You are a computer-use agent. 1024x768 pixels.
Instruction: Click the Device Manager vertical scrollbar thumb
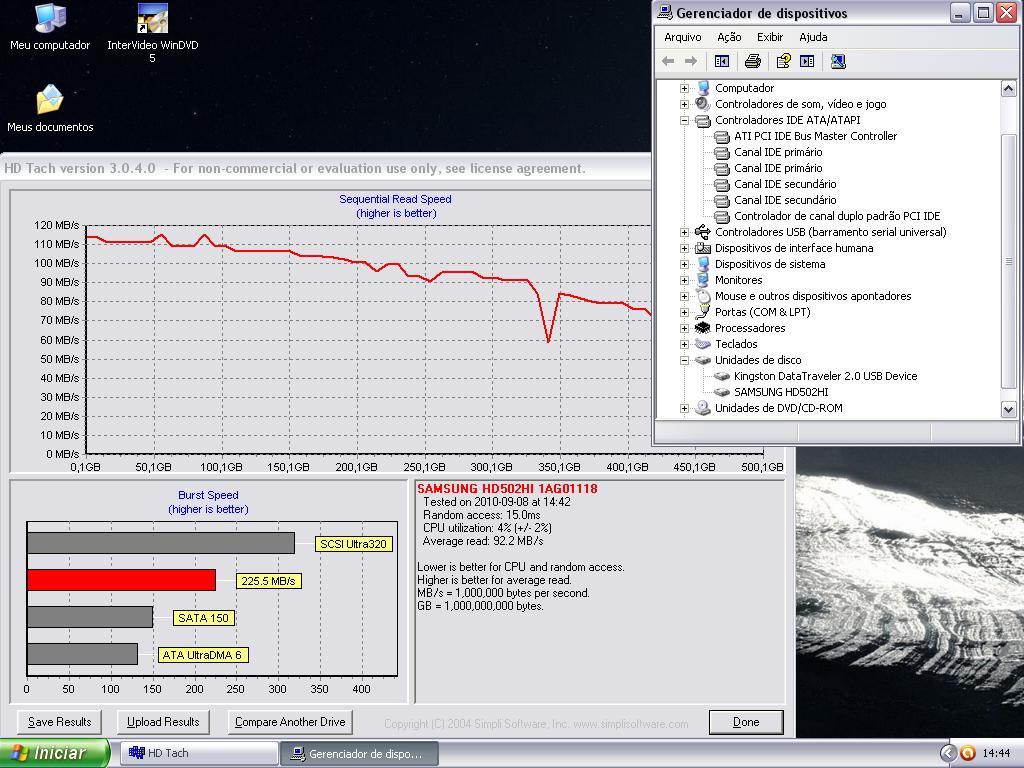click(x=1008, y=261)
